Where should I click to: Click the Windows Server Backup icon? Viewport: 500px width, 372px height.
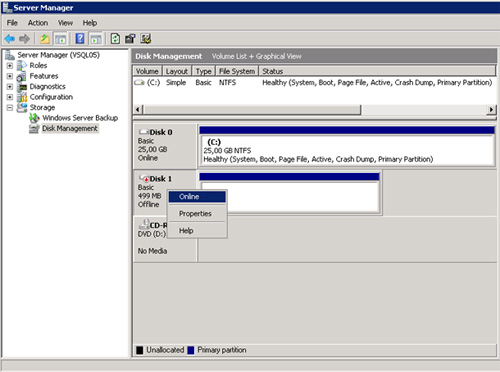(x=34, y=118)
